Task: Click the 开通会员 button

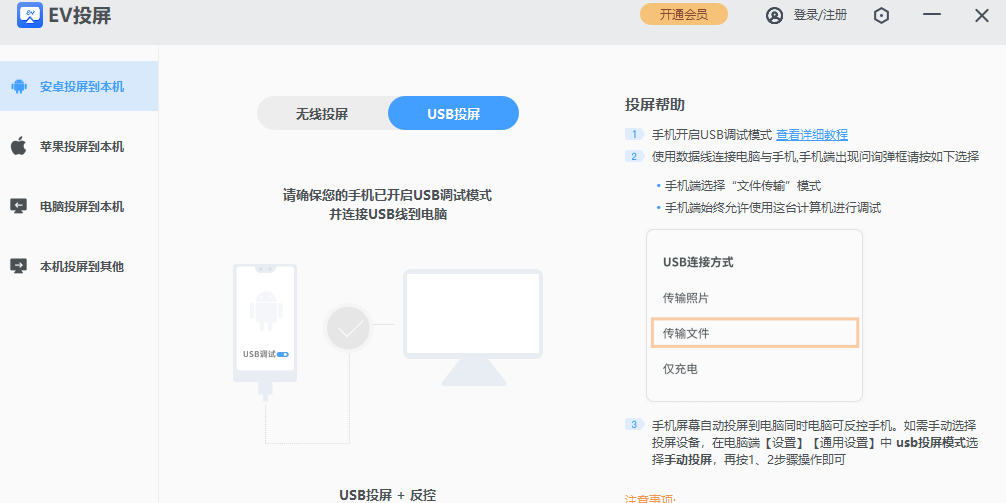Action: pyautogui.click(x=683, y=14)
